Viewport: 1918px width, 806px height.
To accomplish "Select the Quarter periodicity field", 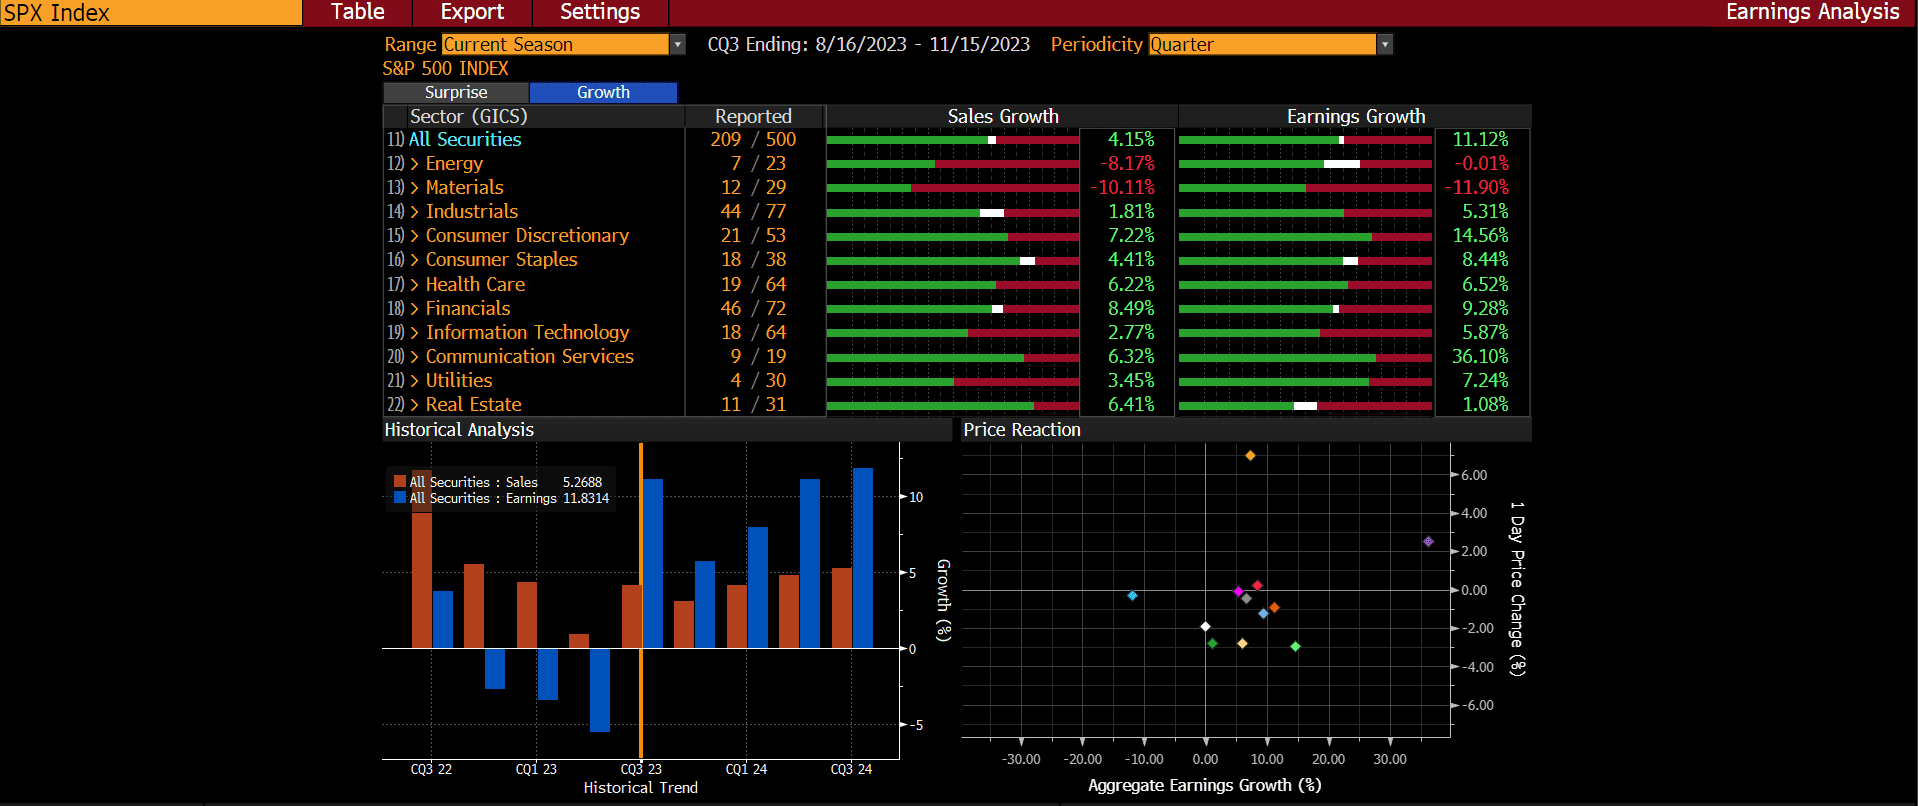I will click(1262, 44).
